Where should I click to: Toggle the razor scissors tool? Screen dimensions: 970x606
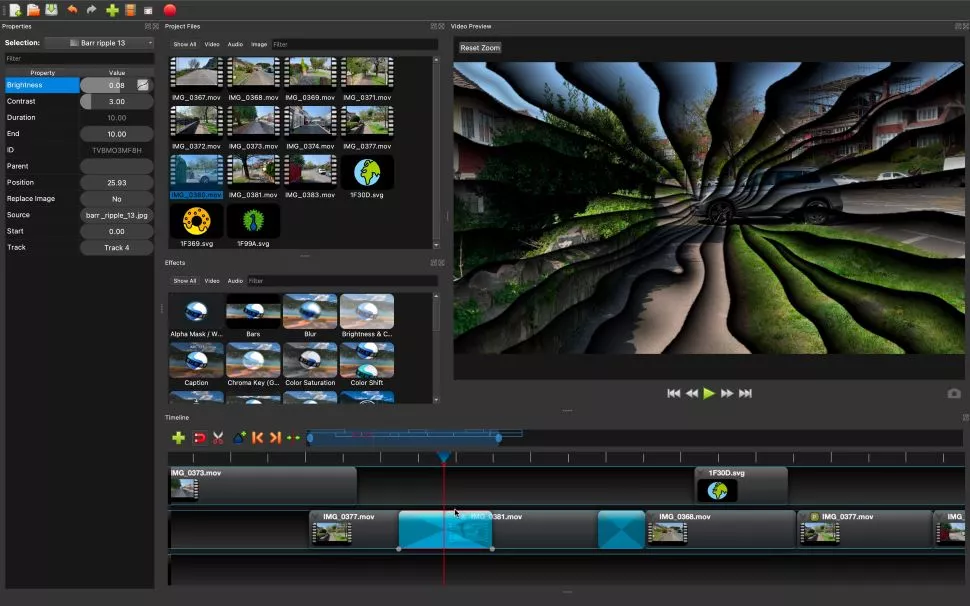218,438
